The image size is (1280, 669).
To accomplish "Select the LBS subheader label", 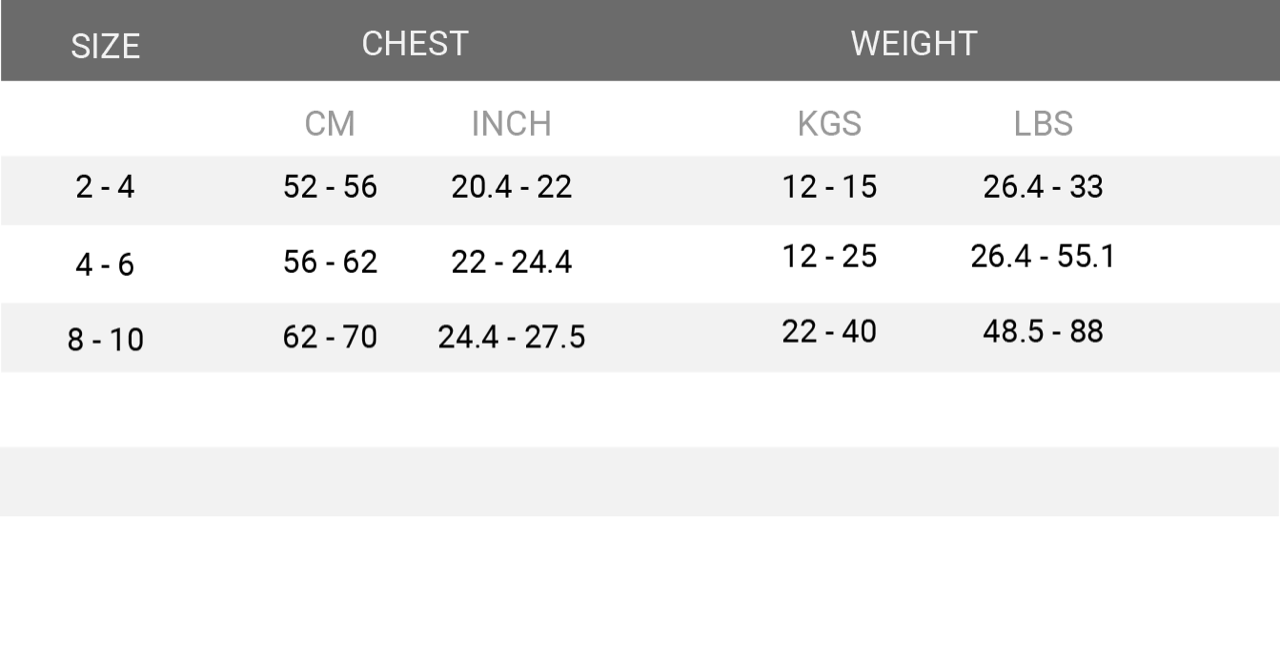I will click(1043, 124).
